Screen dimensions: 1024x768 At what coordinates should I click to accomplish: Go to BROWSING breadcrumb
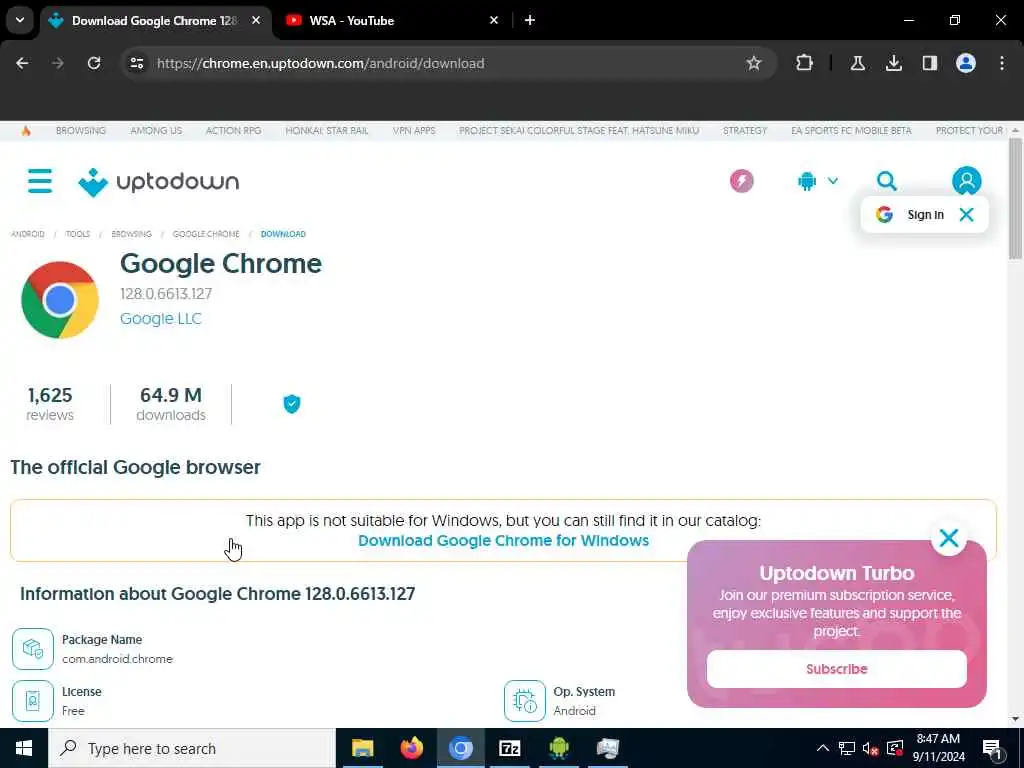click(x=131, y=234)
